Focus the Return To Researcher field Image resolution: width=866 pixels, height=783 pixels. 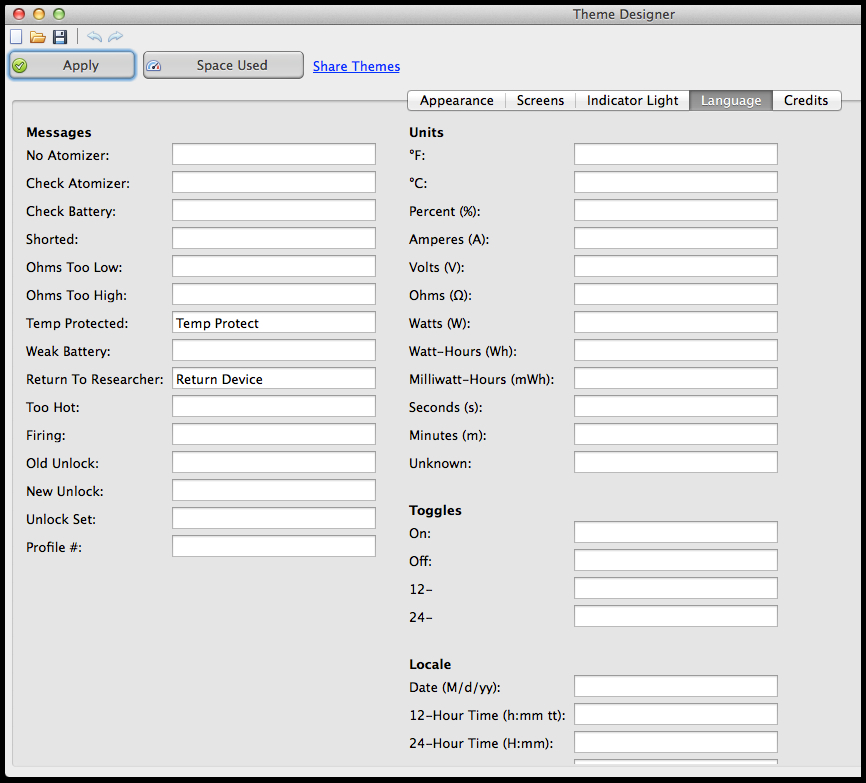(x=273, y=378)
